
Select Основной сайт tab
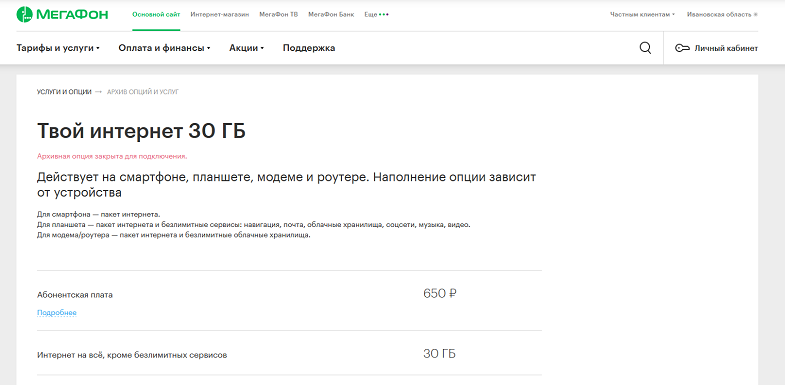click(156, 15)
